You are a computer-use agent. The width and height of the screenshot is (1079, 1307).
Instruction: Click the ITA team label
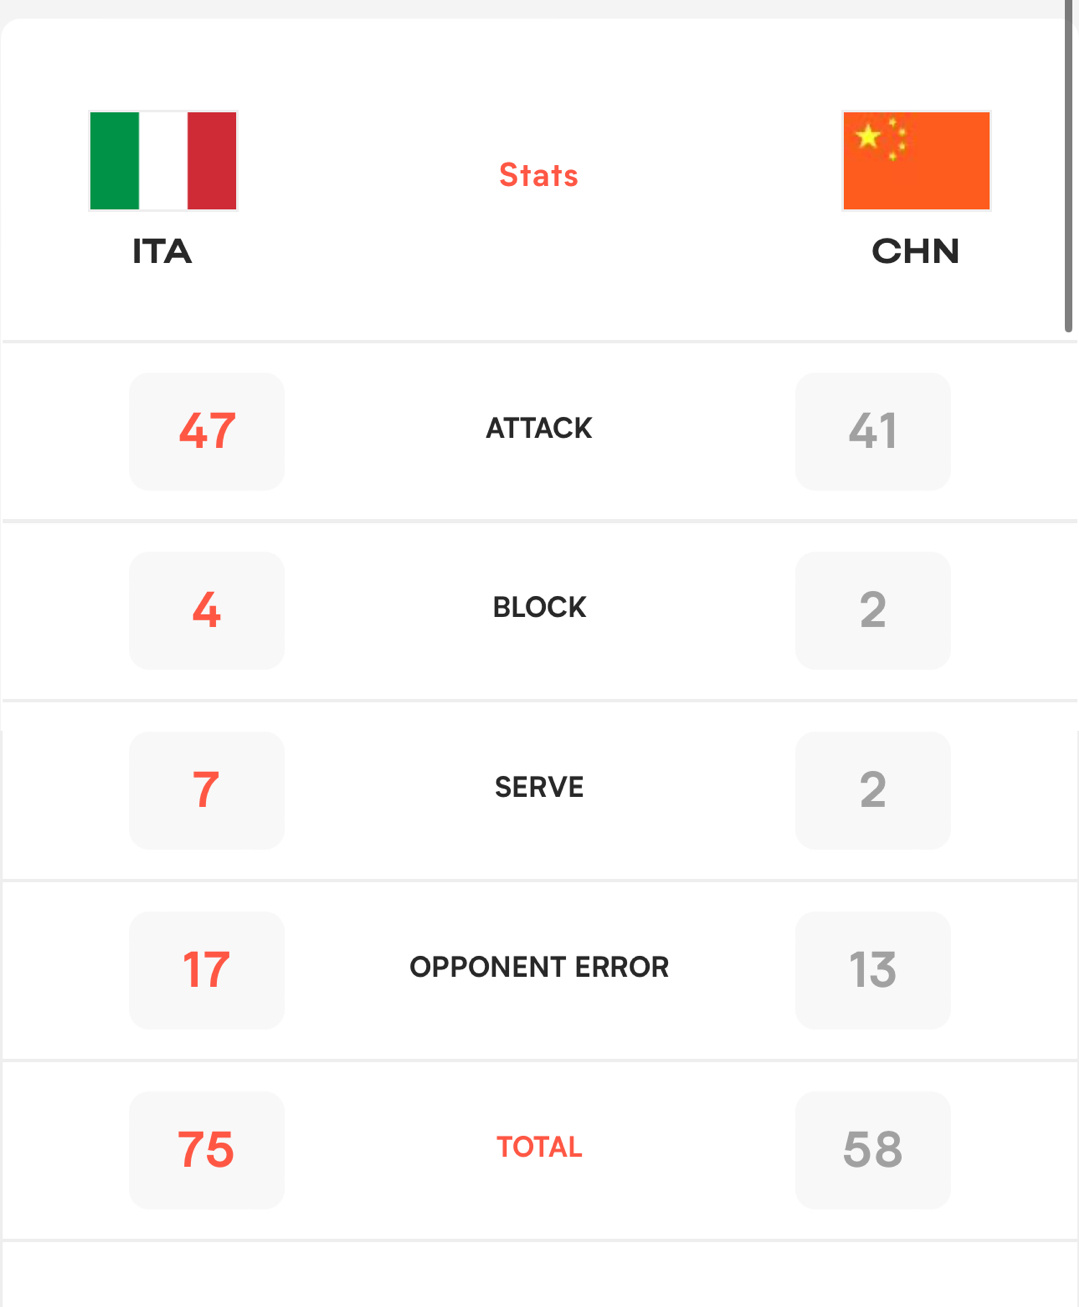pos(162,251)
